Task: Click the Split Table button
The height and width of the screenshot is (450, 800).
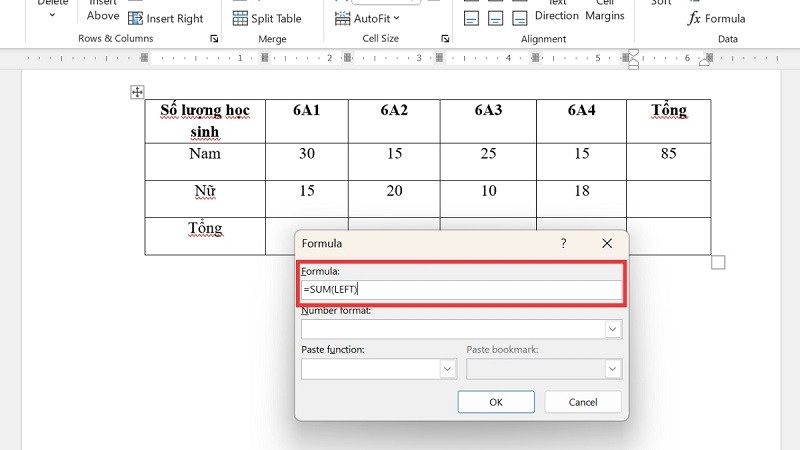Action: (x=266, y=18)
